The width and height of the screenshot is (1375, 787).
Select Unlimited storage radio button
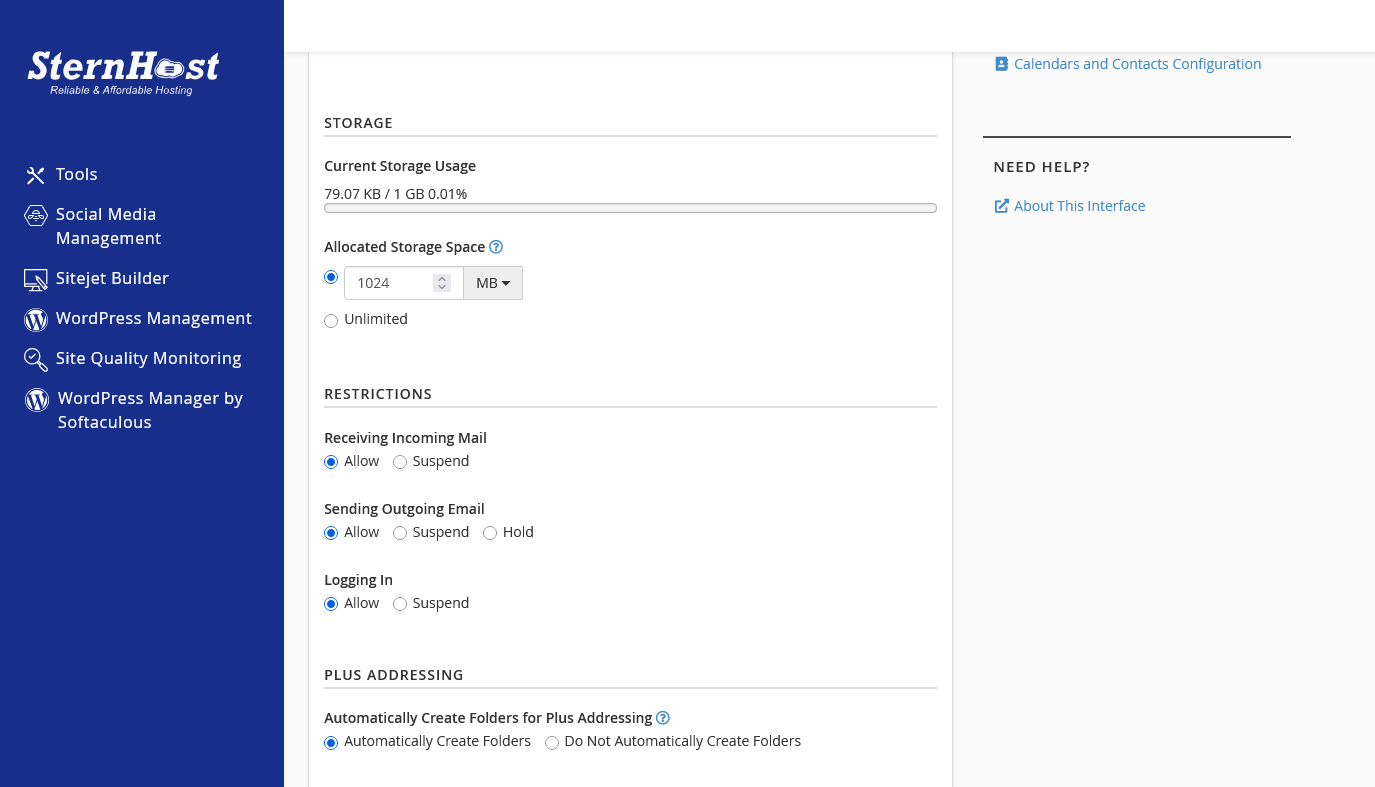331,321
